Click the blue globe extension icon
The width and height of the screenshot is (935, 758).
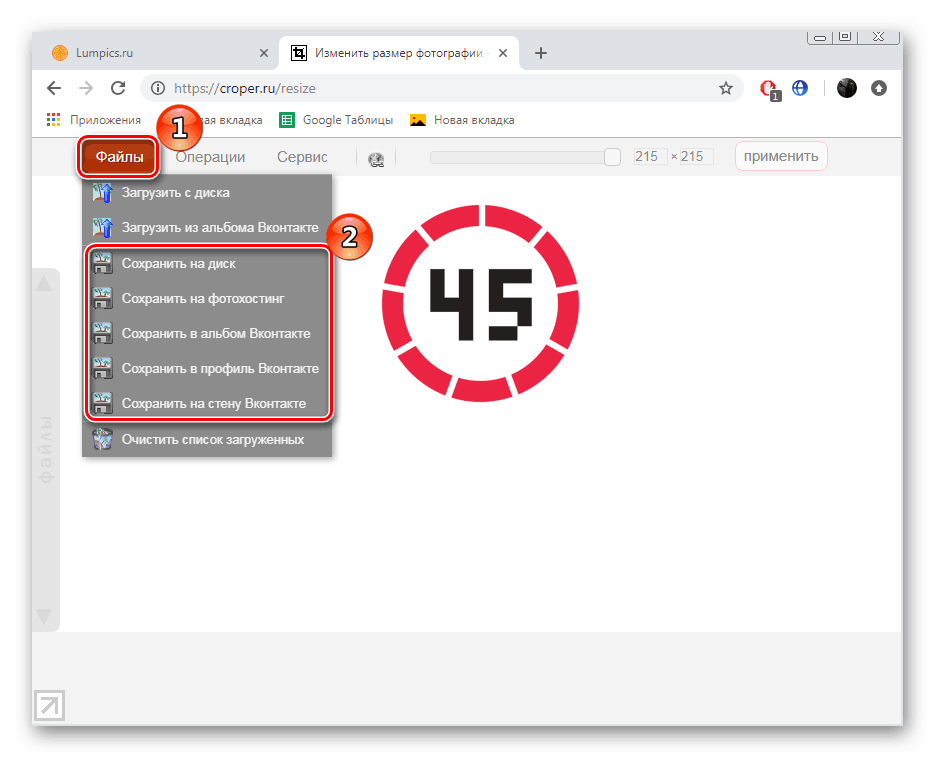800,88
